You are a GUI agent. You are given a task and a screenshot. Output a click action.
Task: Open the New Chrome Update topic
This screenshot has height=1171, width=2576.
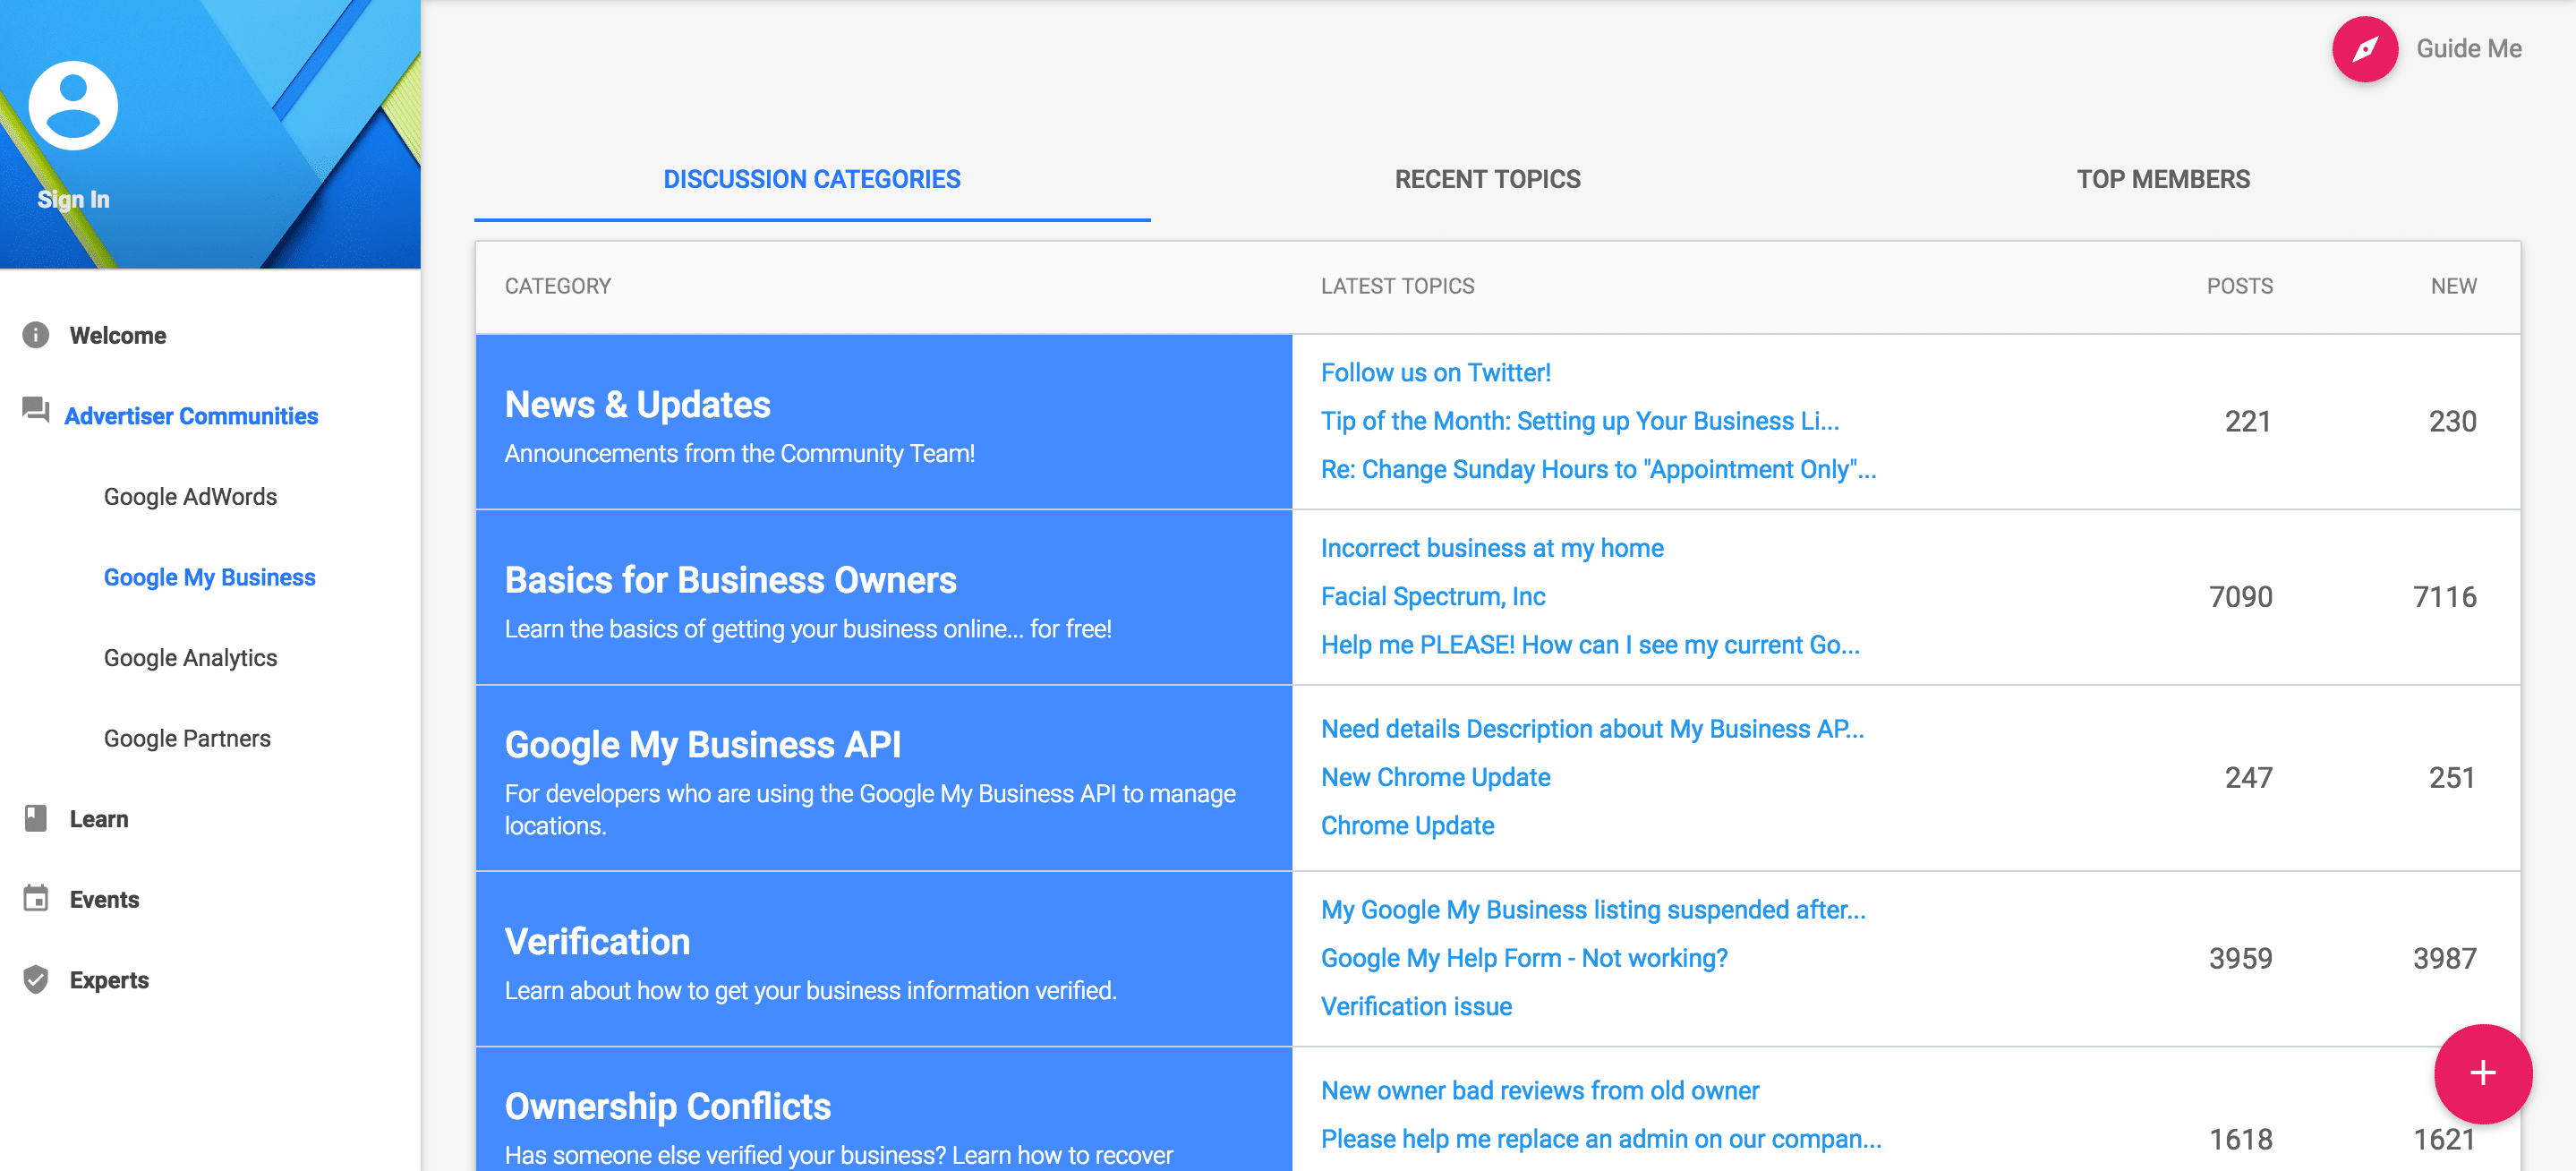1435,777
